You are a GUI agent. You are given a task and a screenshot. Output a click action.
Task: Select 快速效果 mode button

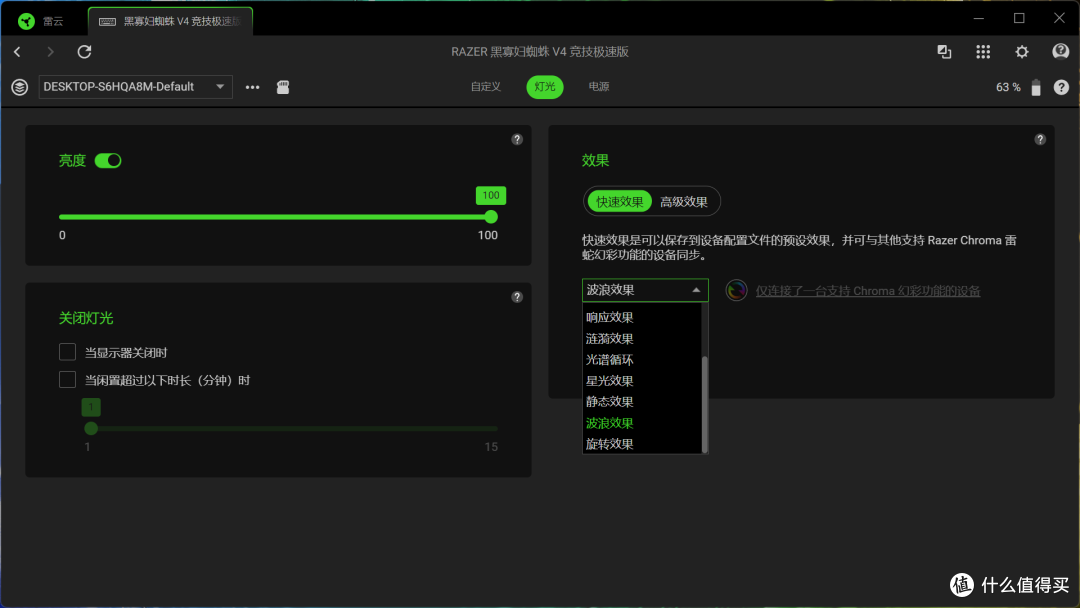click(x=619, y=202)
